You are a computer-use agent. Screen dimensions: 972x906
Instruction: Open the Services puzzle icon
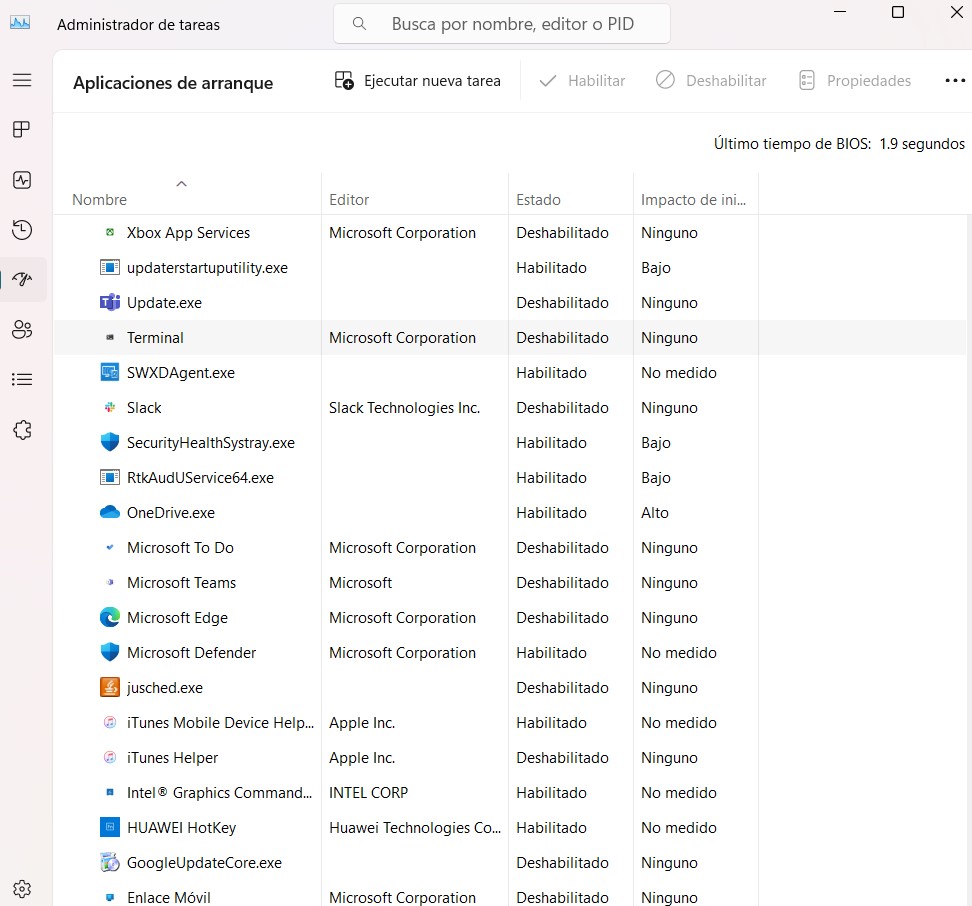pos(22,430)
